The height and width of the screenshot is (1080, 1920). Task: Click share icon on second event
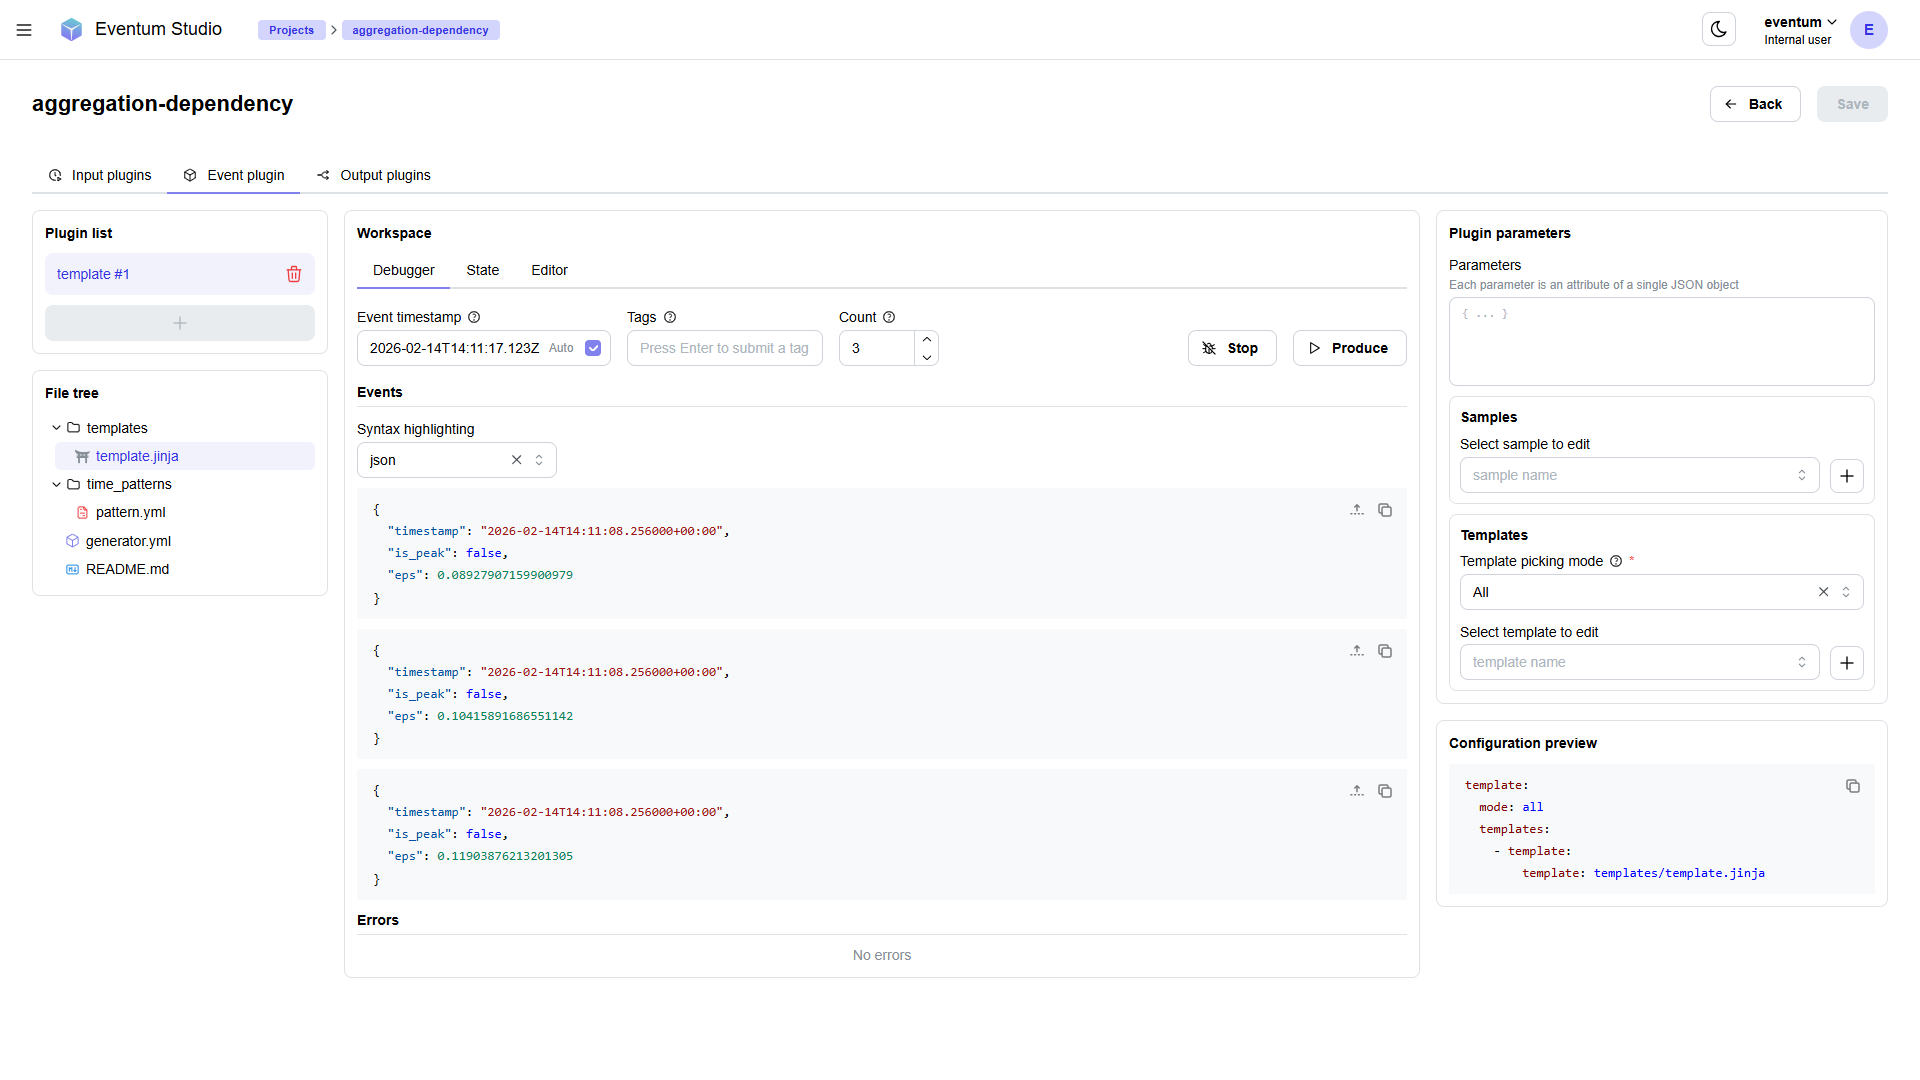[1357, 651]
